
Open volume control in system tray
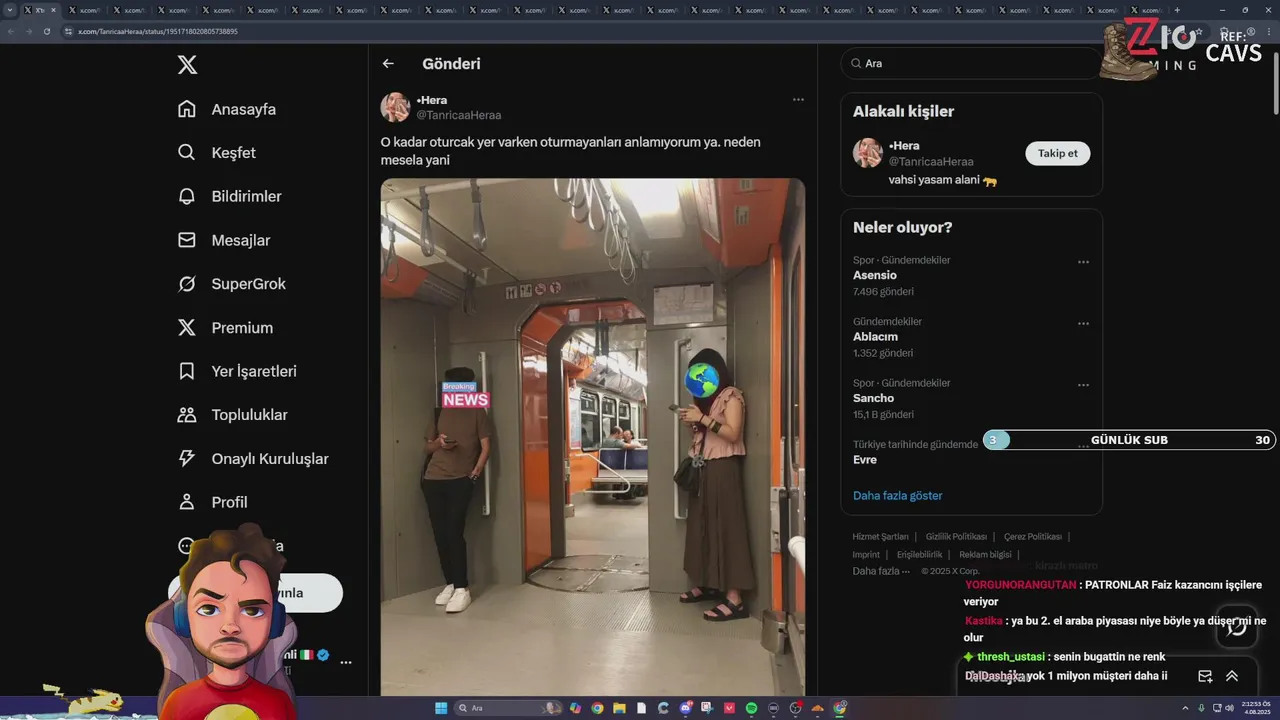(x=1228, y=708)
